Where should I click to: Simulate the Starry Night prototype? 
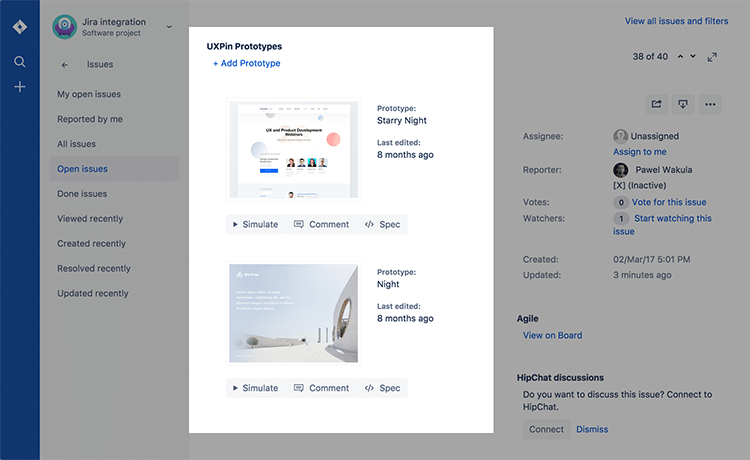(255, 224)
